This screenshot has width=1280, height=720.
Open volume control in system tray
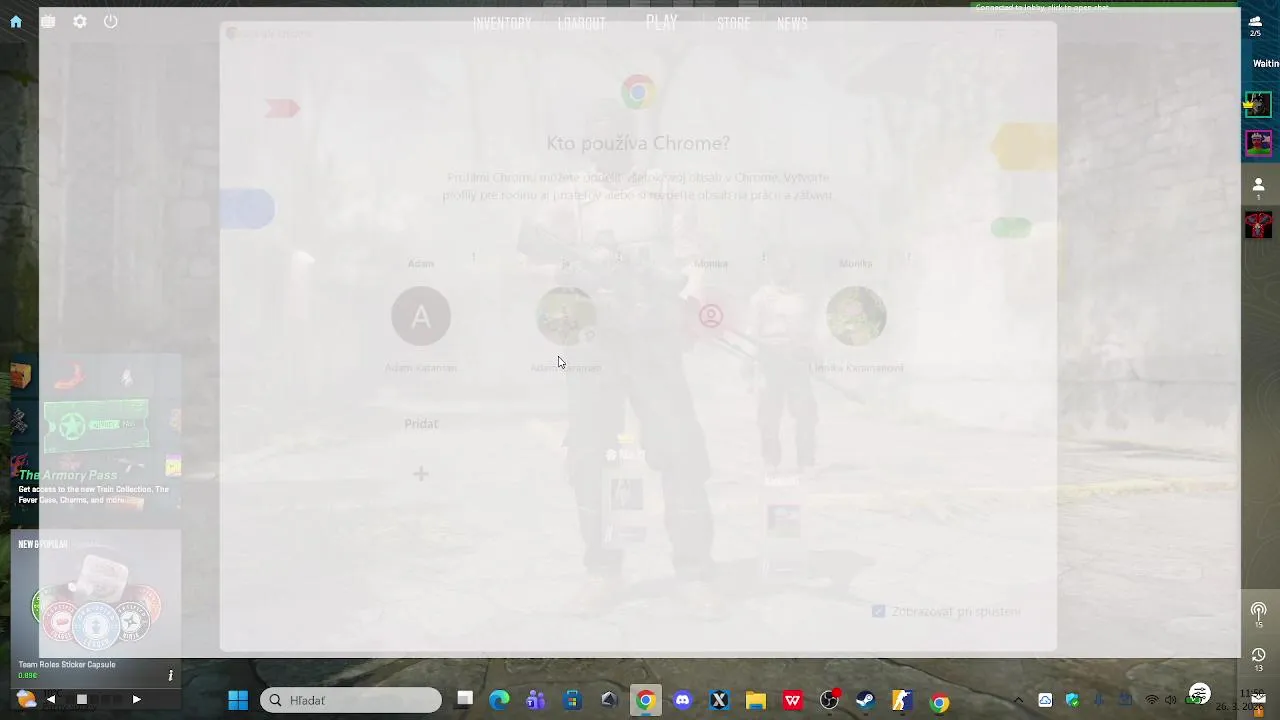pos(1171,700)
